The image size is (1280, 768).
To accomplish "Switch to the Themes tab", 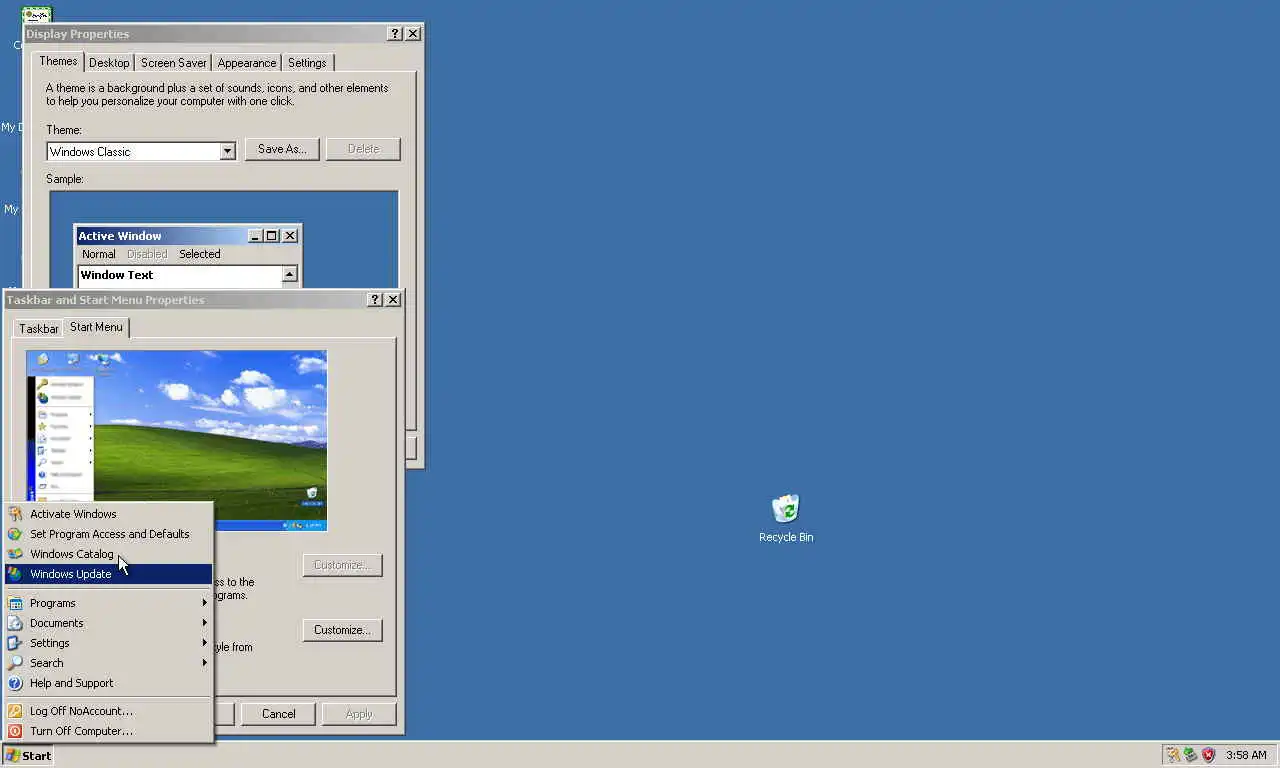I will (58, 61).
